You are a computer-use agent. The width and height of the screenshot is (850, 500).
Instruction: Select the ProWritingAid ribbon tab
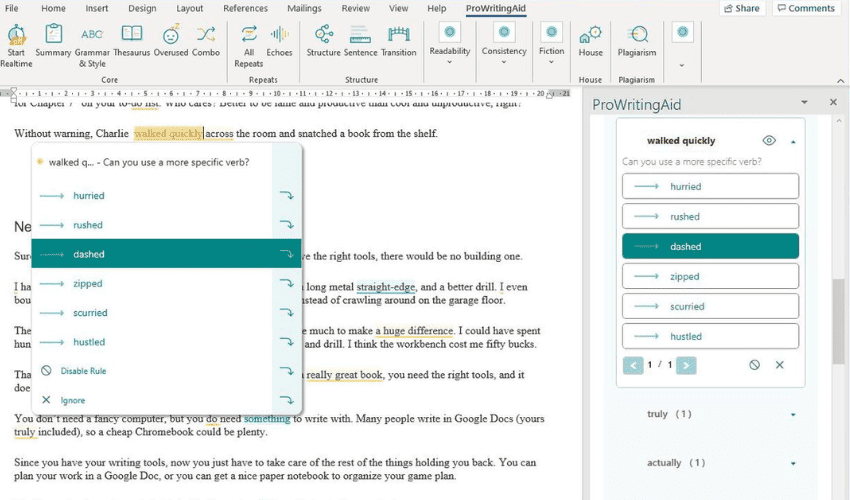pos(496,8)
